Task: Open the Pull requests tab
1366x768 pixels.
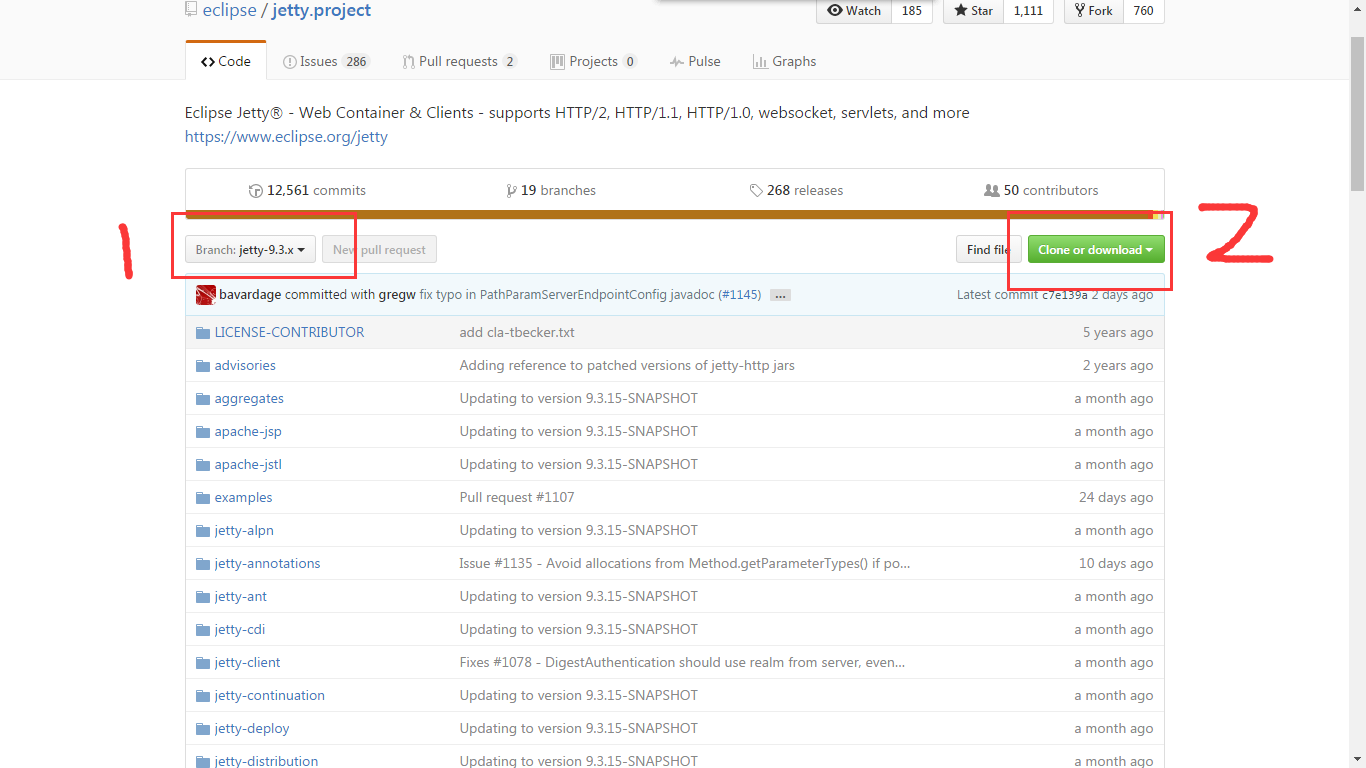Action: (459, 61)
